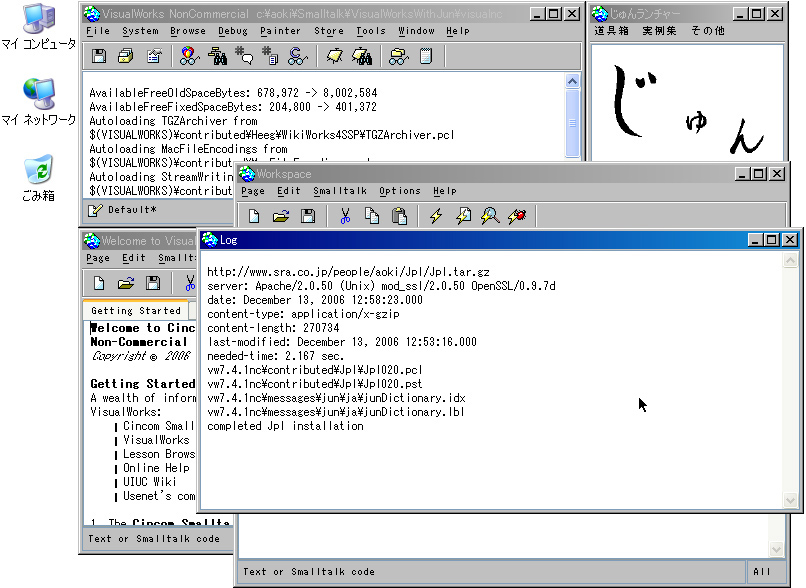Copy using the Workspace toolbar copy icon

pyautogui.click(x=372, y=216)
